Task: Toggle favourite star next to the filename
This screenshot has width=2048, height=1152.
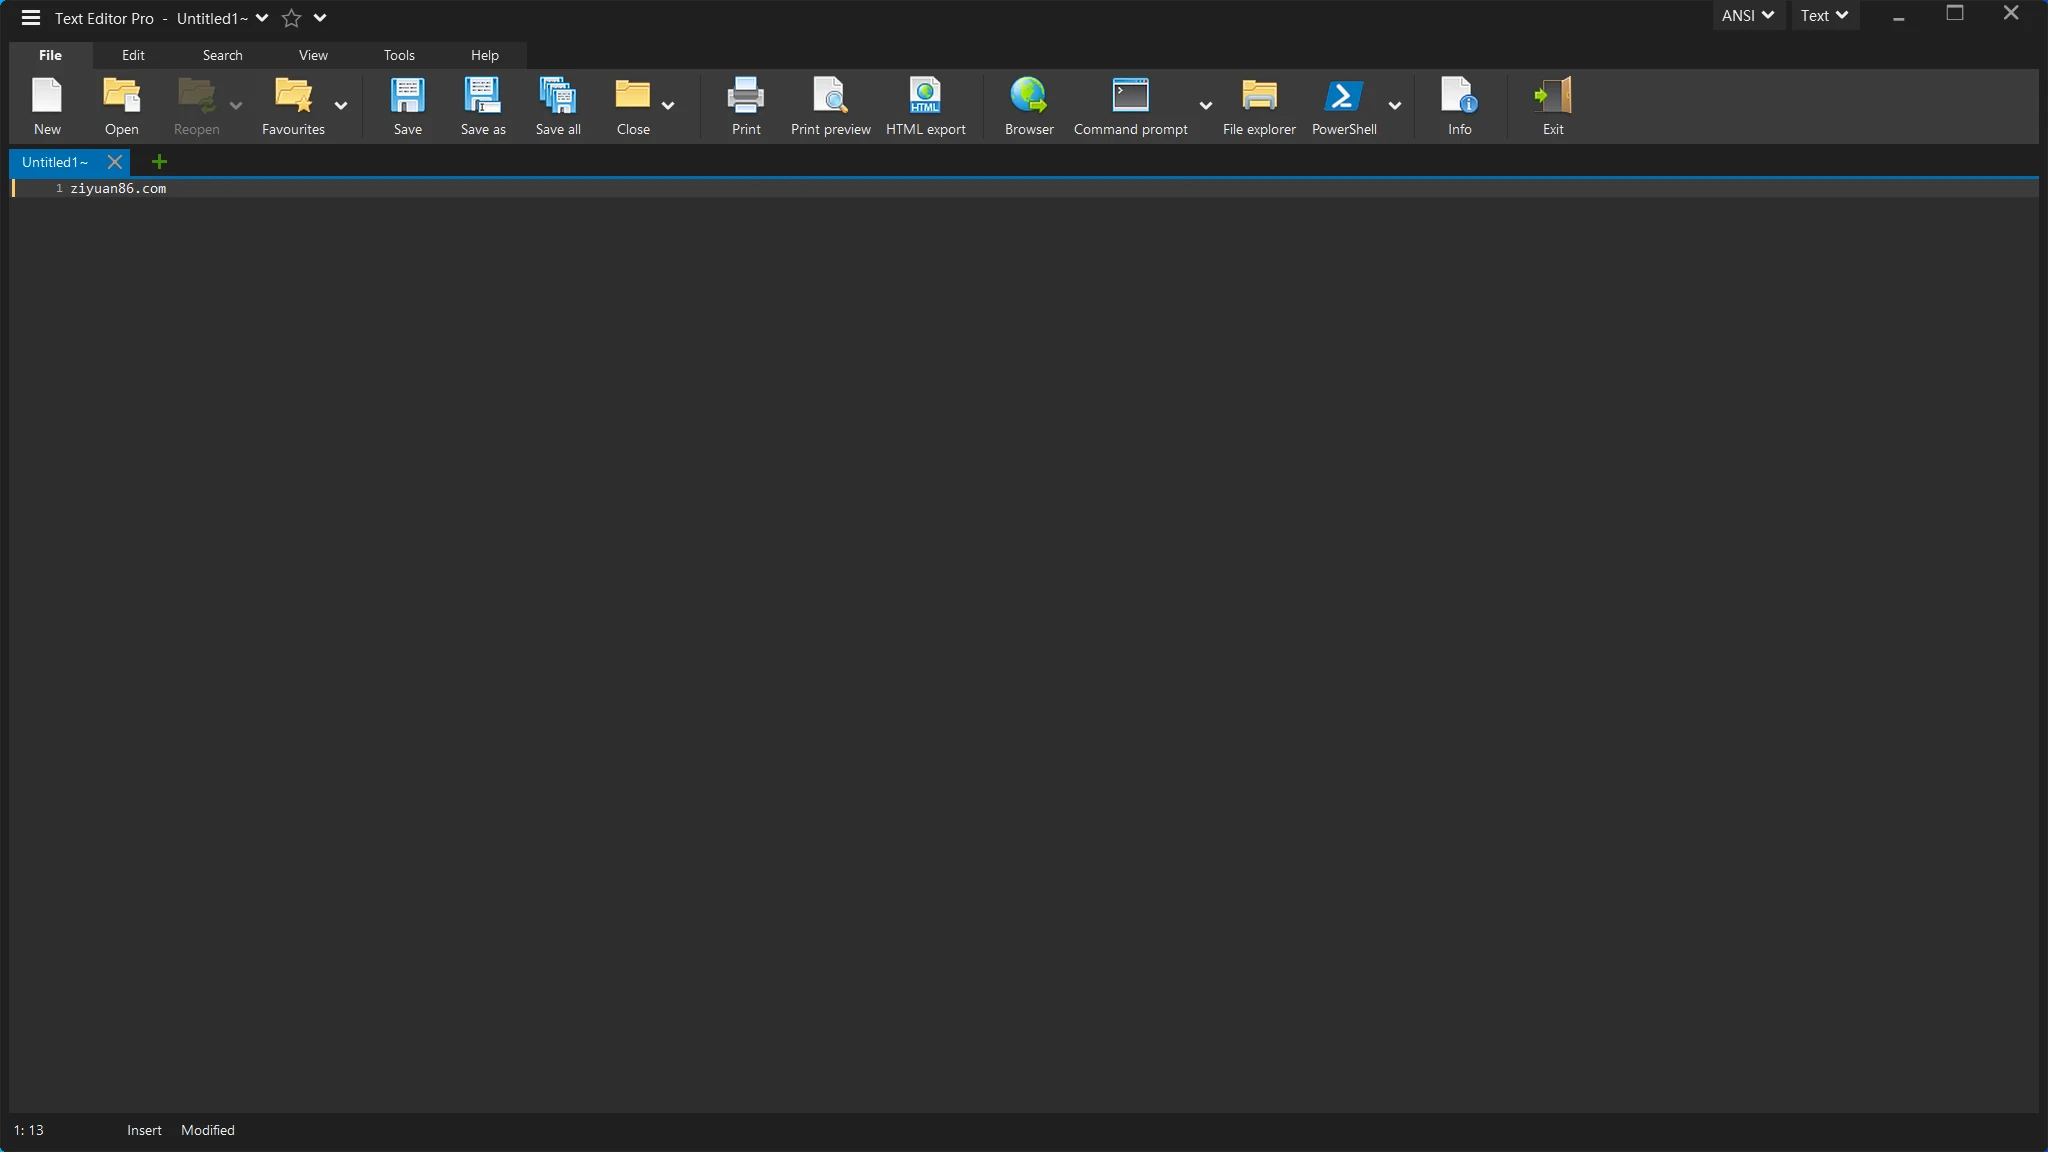Action: (289, 18)
